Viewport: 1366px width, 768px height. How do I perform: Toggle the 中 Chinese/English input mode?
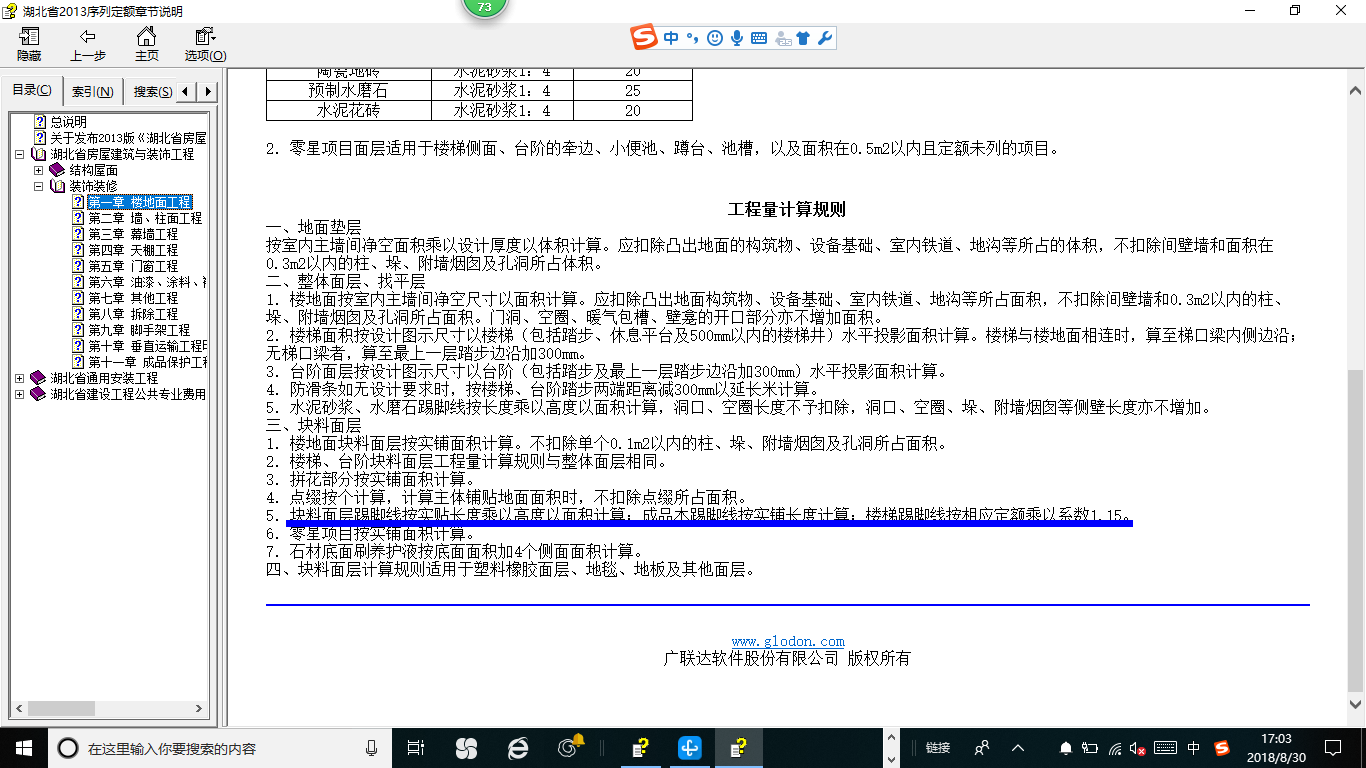coord(671,38)
